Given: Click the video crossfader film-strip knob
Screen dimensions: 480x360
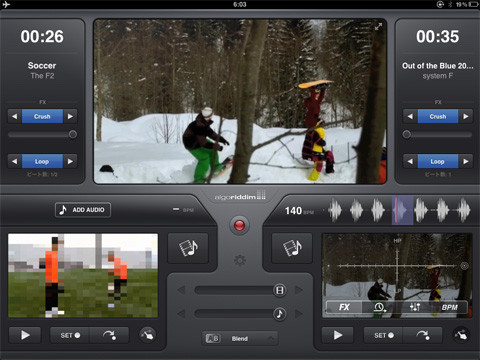Looking at the screenshot, I should (280, 290).
